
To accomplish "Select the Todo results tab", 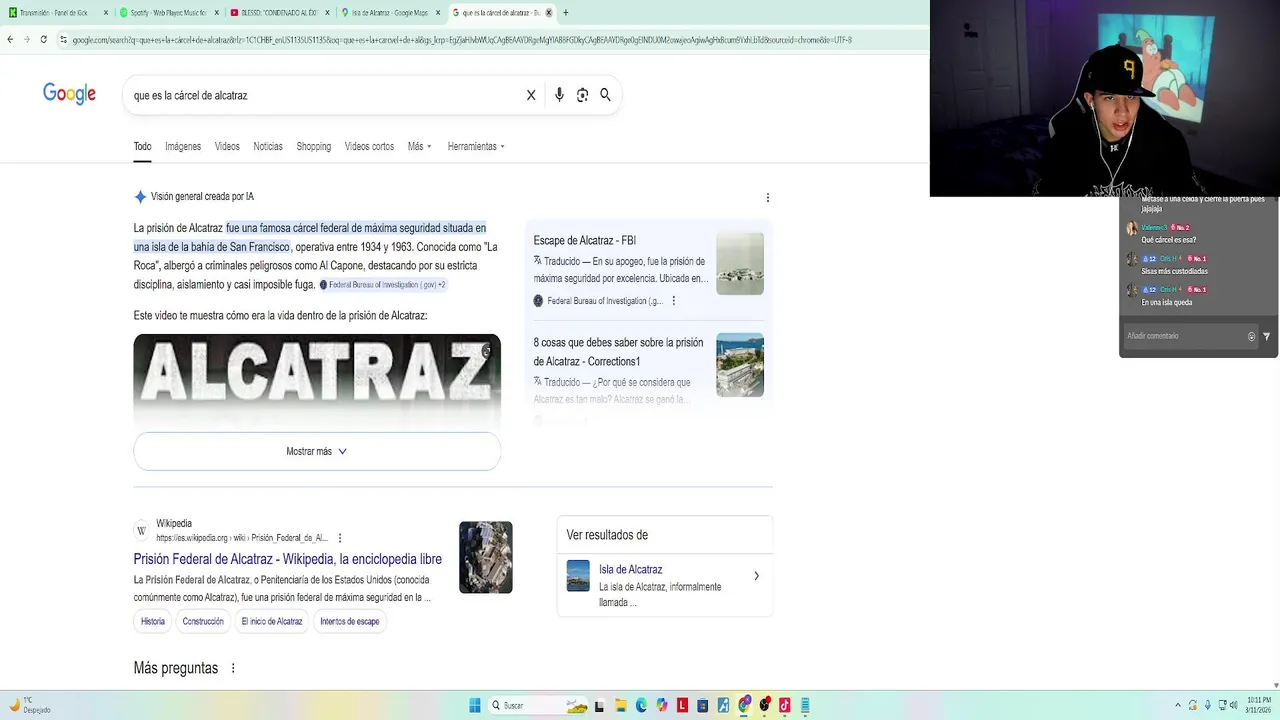I will coord(143,147).
